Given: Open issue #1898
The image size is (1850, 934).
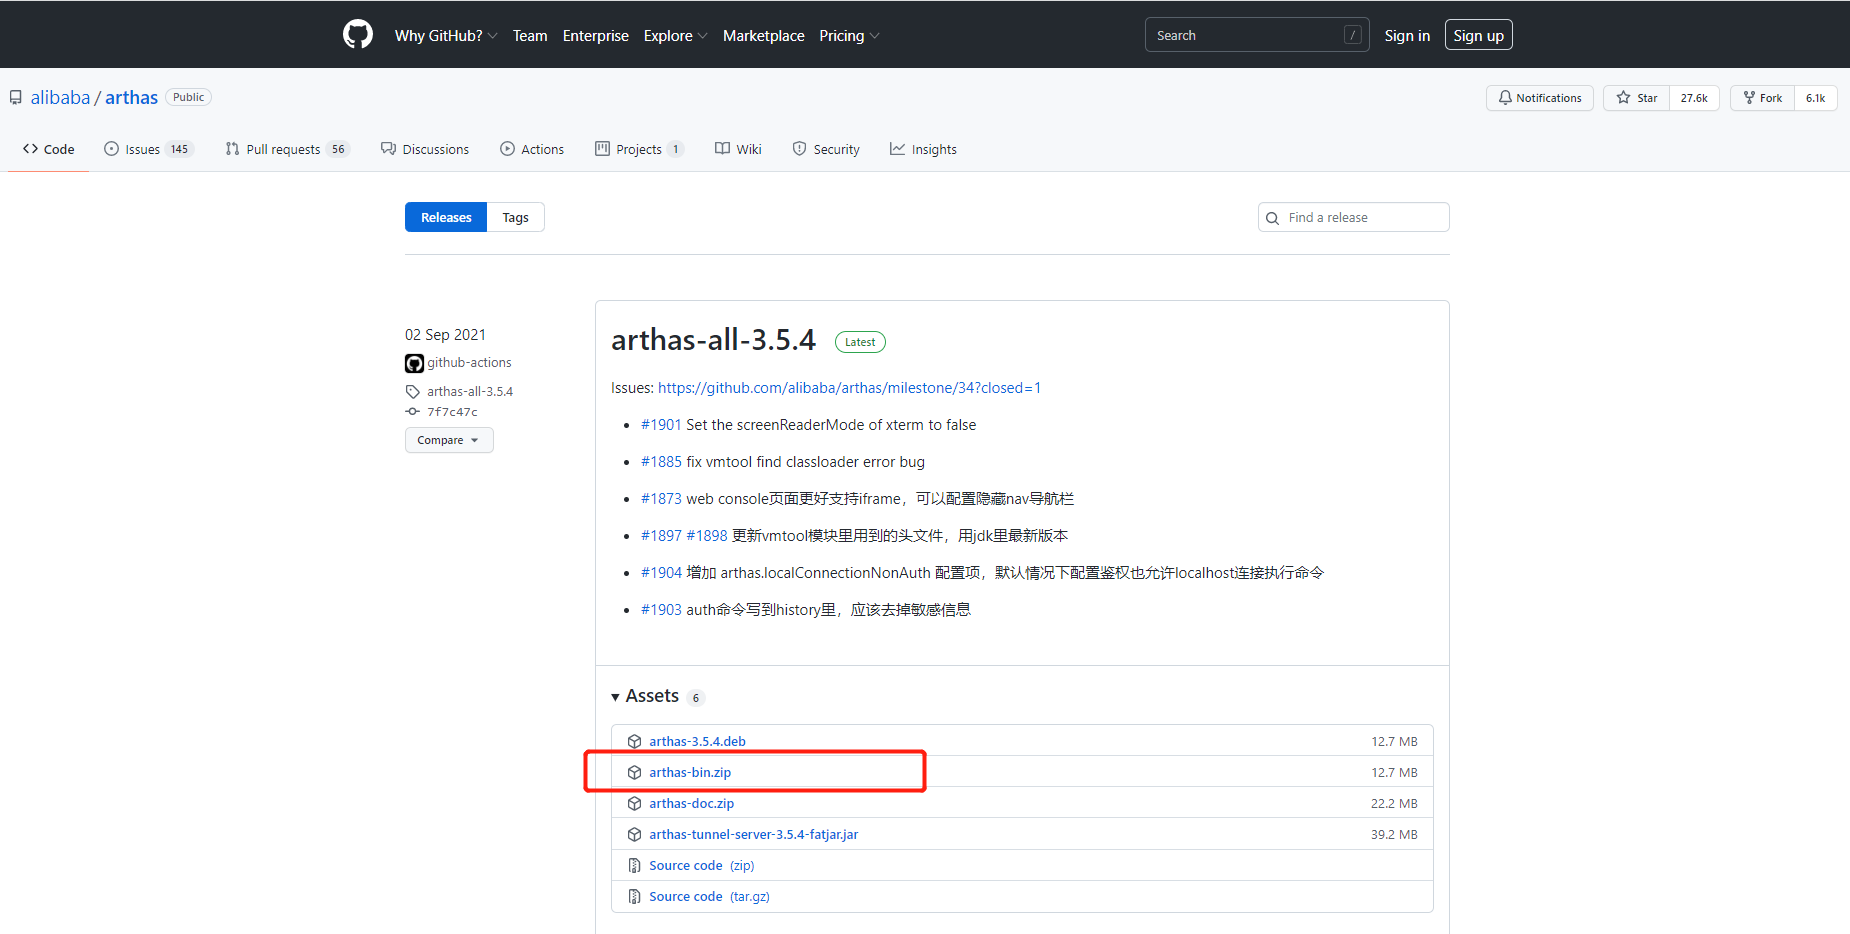Looking at the screenshot, I should coord(707,536).
